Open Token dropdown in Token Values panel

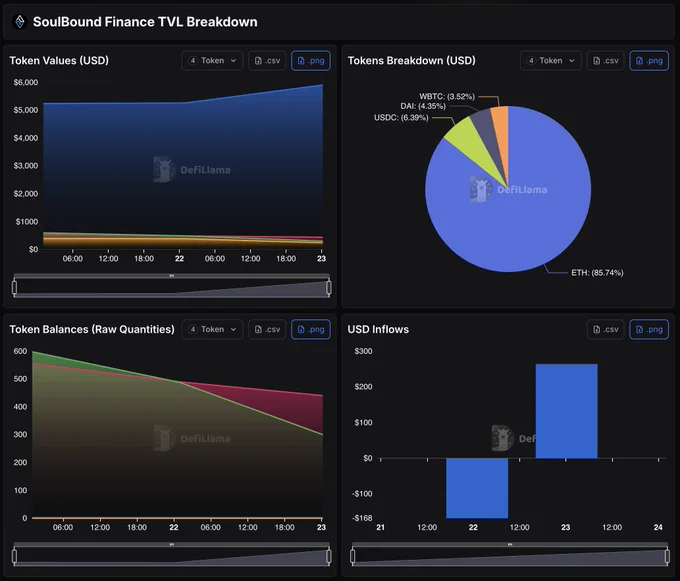[x=212, y=61]
